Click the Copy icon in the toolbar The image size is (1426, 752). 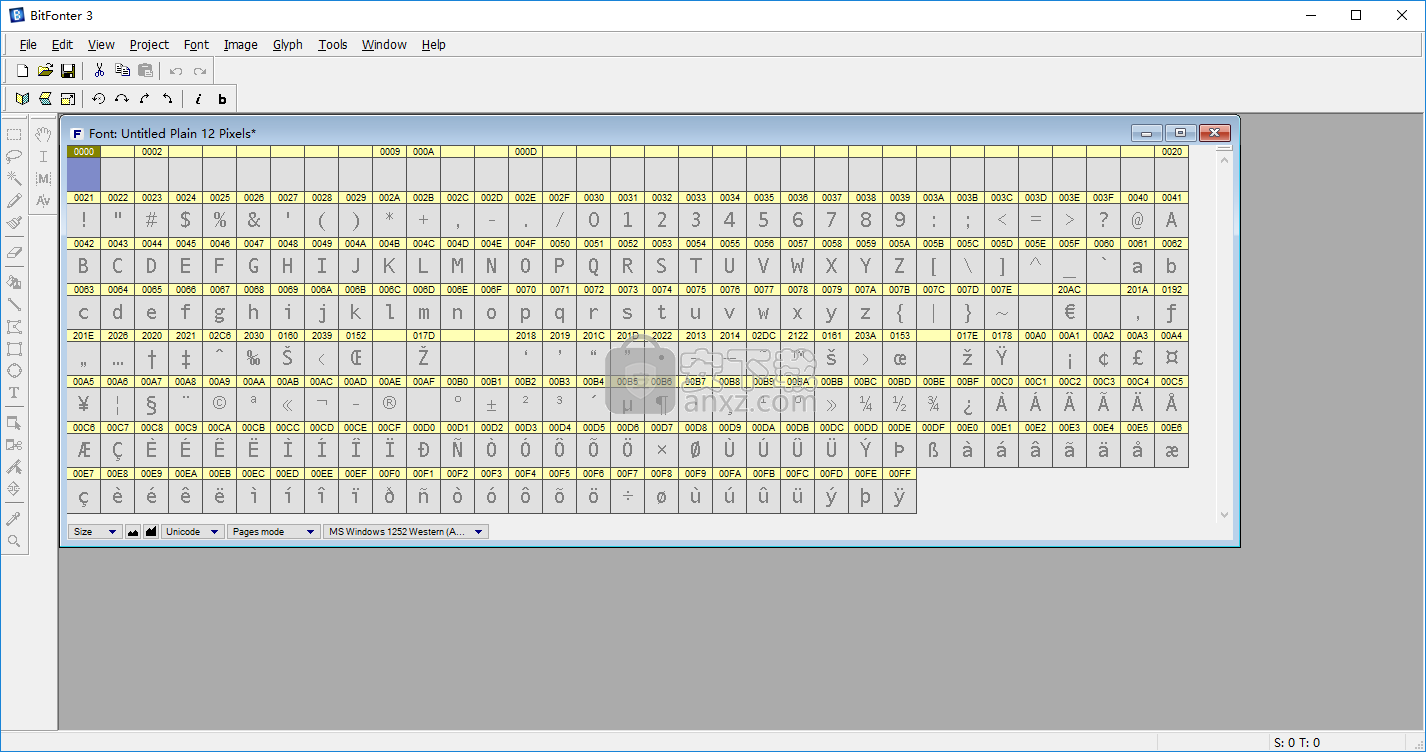[x=122, y=71]
